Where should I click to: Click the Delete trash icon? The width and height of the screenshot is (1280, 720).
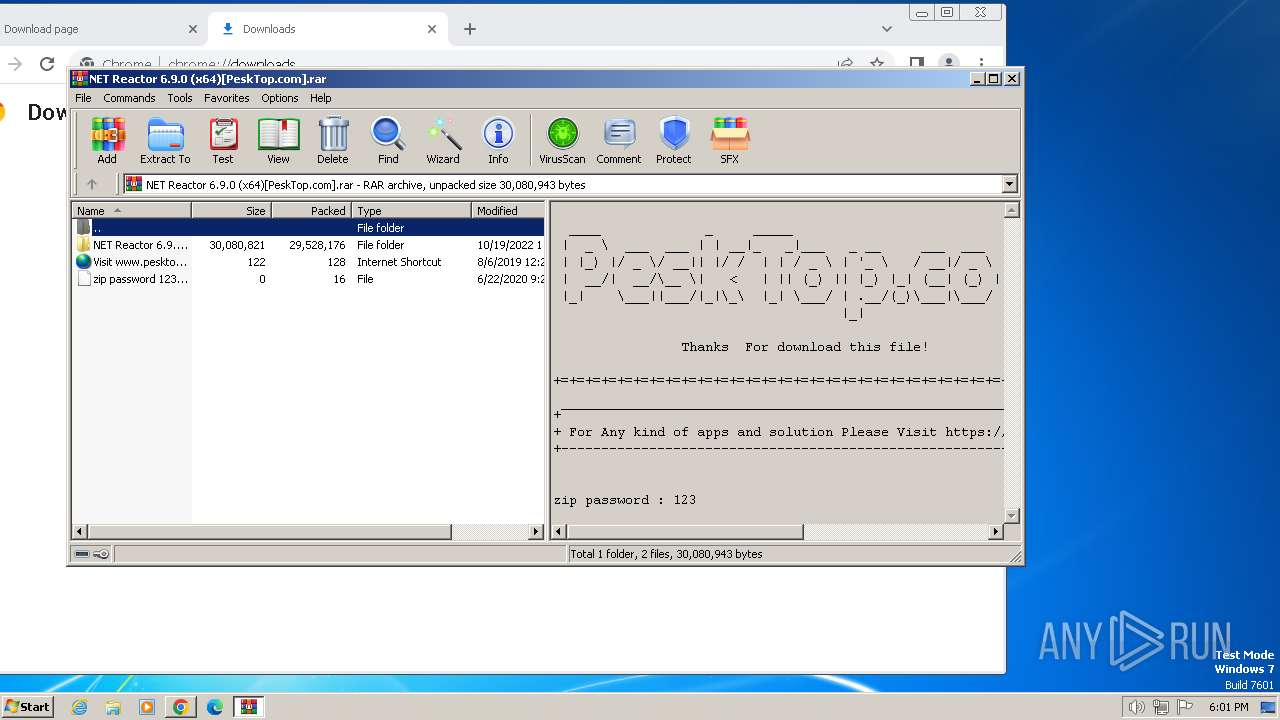[x=333, y=140]
